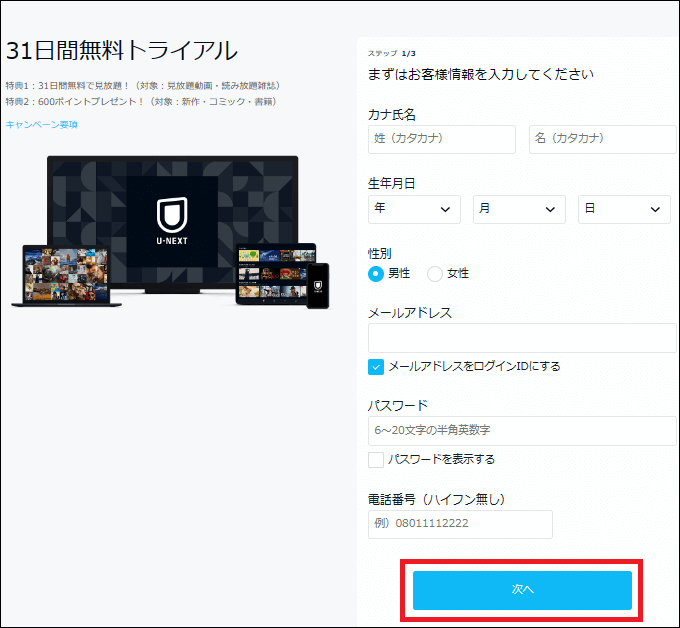The width and height of the screenshot is (680, 628).
Task: Click the 31日間無料トライアル heading
Action: click(121, 51)
